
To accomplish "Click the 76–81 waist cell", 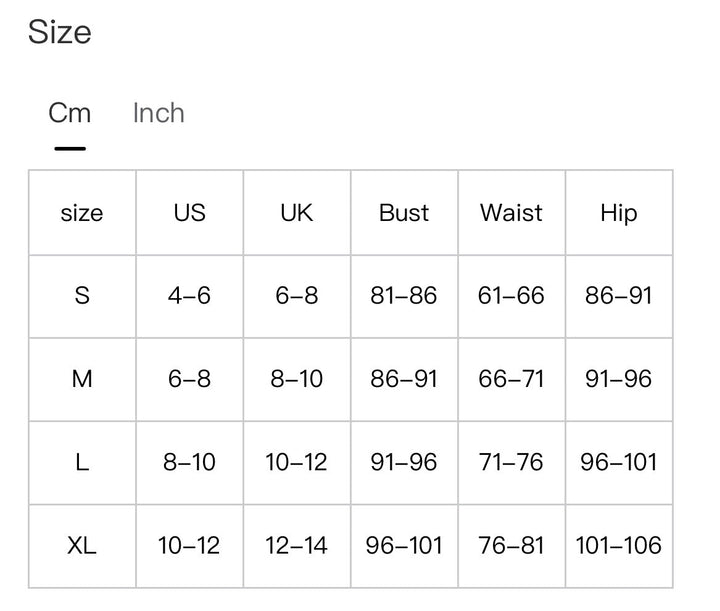I will coord(512,546).
